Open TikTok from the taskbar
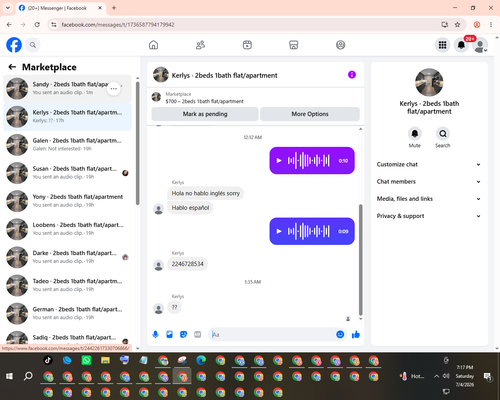This screenshot has height=400, width=500. [48, 360]
